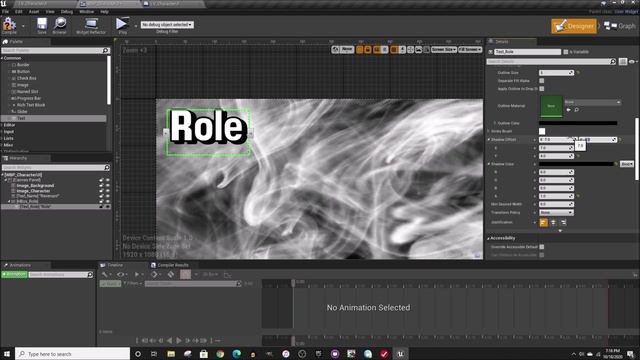Click the Strike Brush white swatch
The image size is (640, 360).
click(x=542, y=131)
